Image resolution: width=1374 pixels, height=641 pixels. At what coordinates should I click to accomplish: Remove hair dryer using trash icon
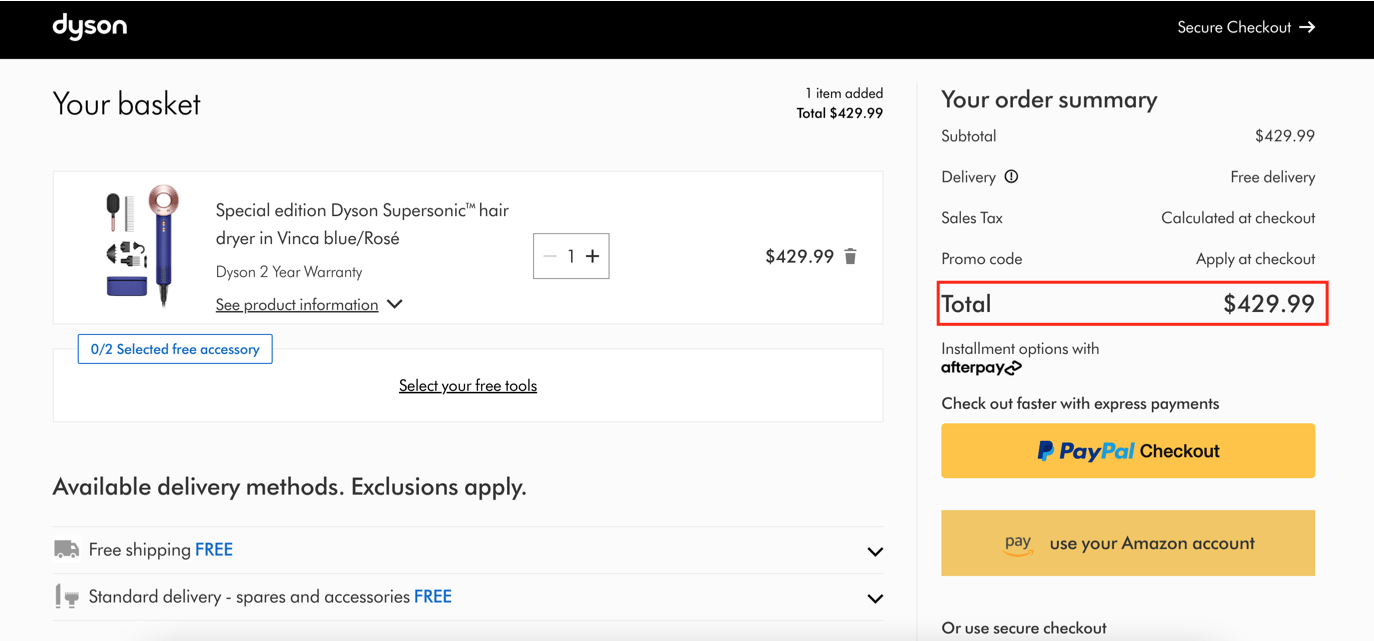tap(850, 256)
